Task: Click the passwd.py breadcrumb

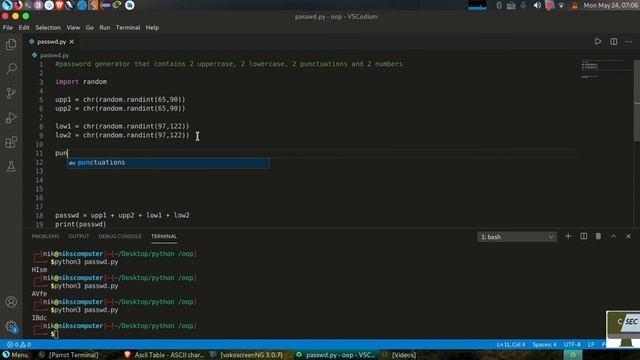Action: [54, 55]
